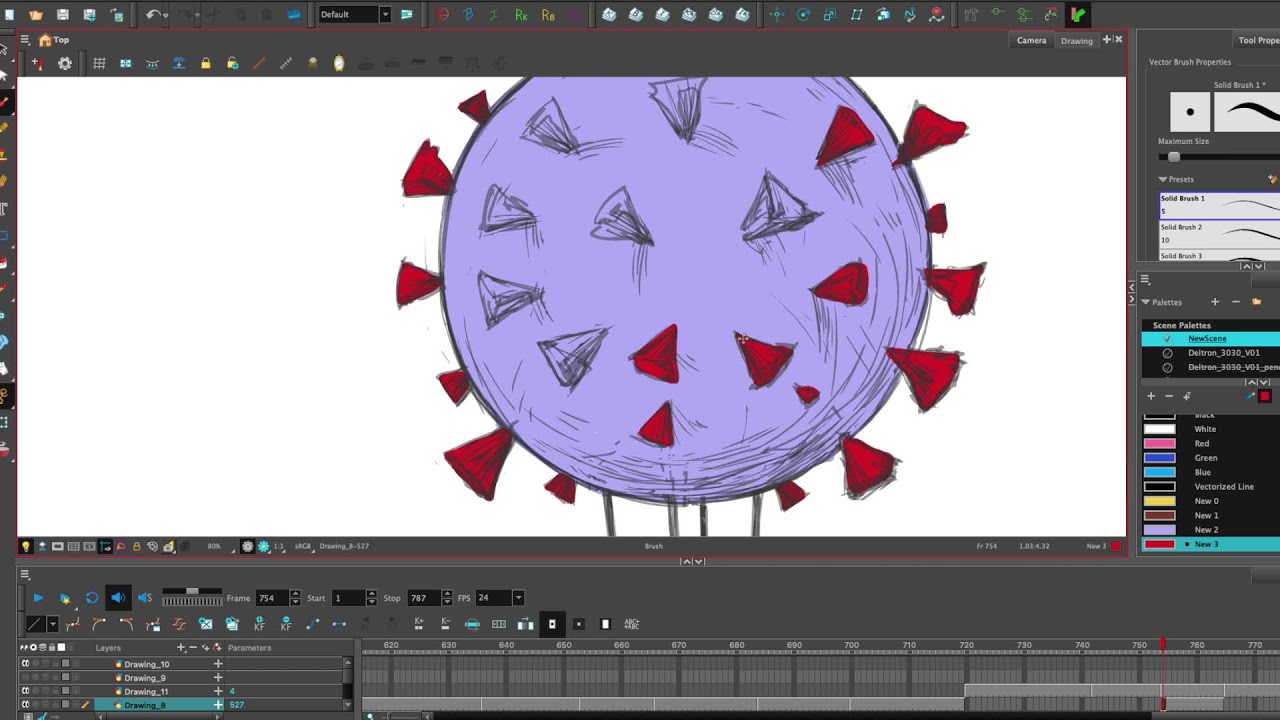Expand Drawing_8 layer parameters plus
The height and width of the screenshot is (720, 1280).
click(x=218, y=705)
